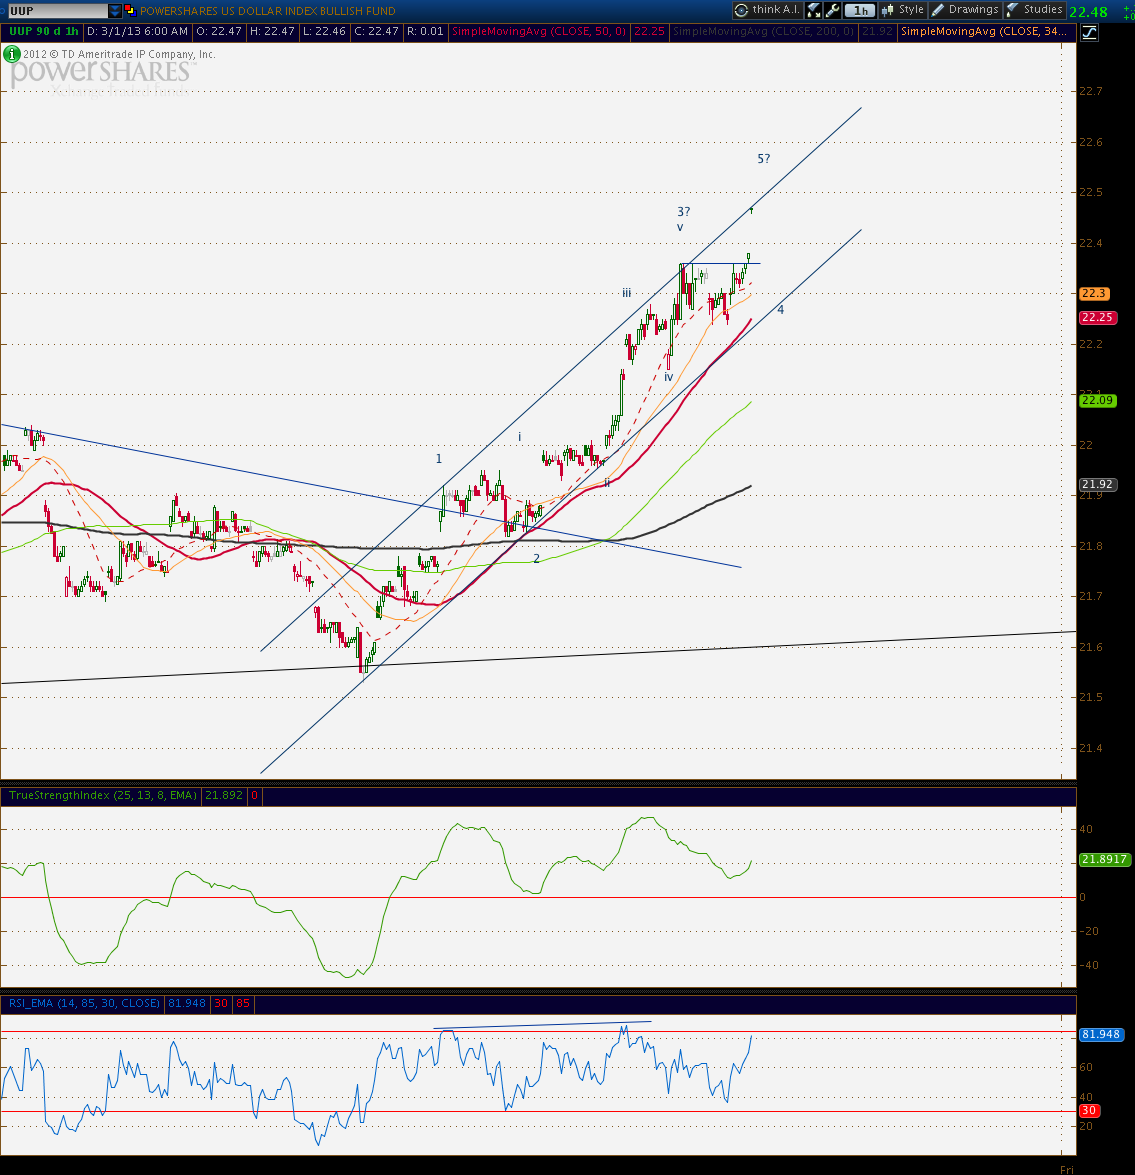Click the 22.48 last price in the toolbar
Viewport: 1135px width, 1175px height.
pyautogui.click(x=1089, y=11)
